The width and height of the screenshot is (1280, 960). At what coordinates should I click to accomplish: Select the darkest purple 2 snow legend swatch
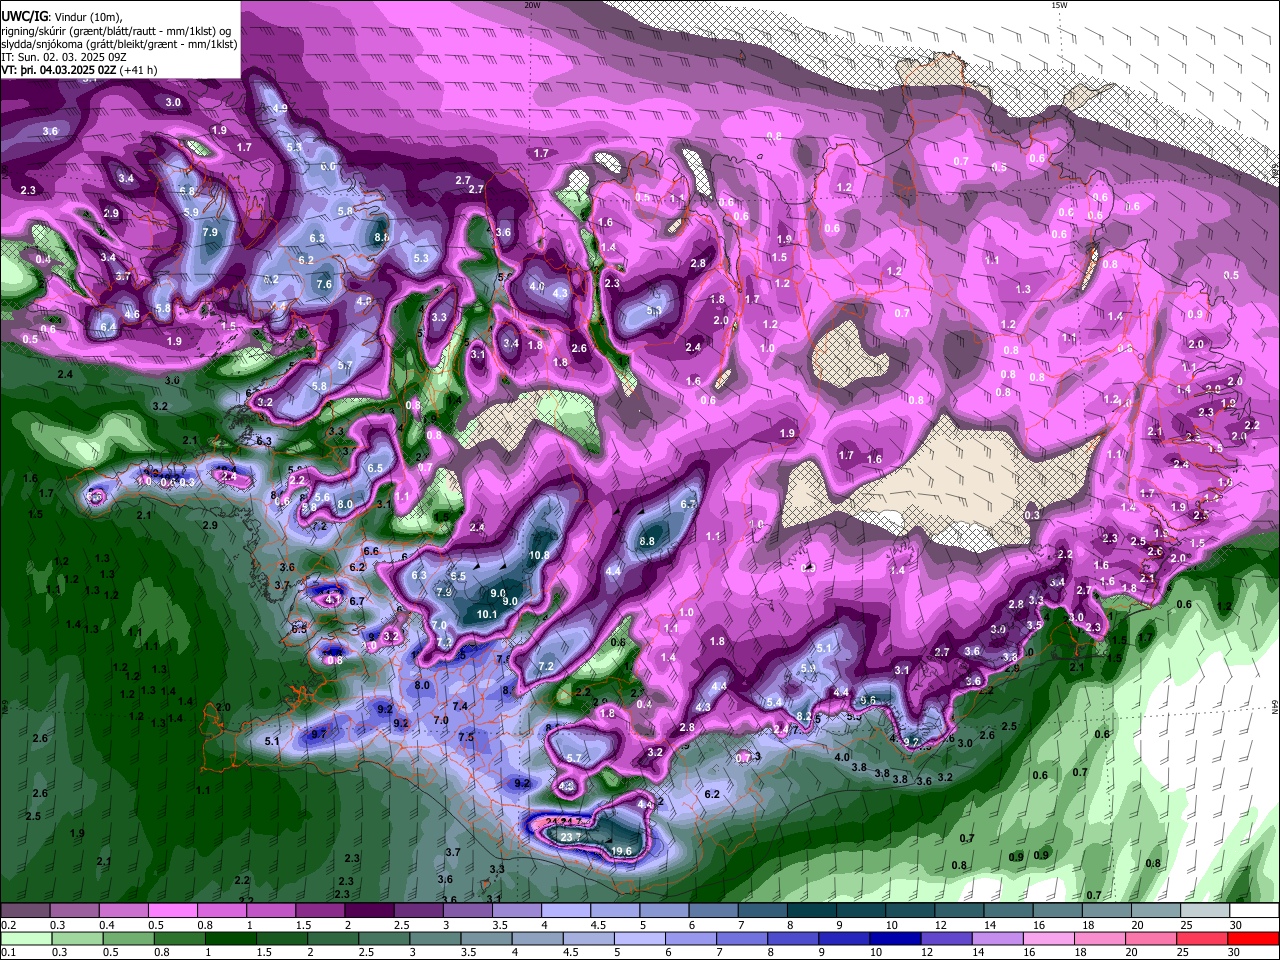(x=368, y=911)
